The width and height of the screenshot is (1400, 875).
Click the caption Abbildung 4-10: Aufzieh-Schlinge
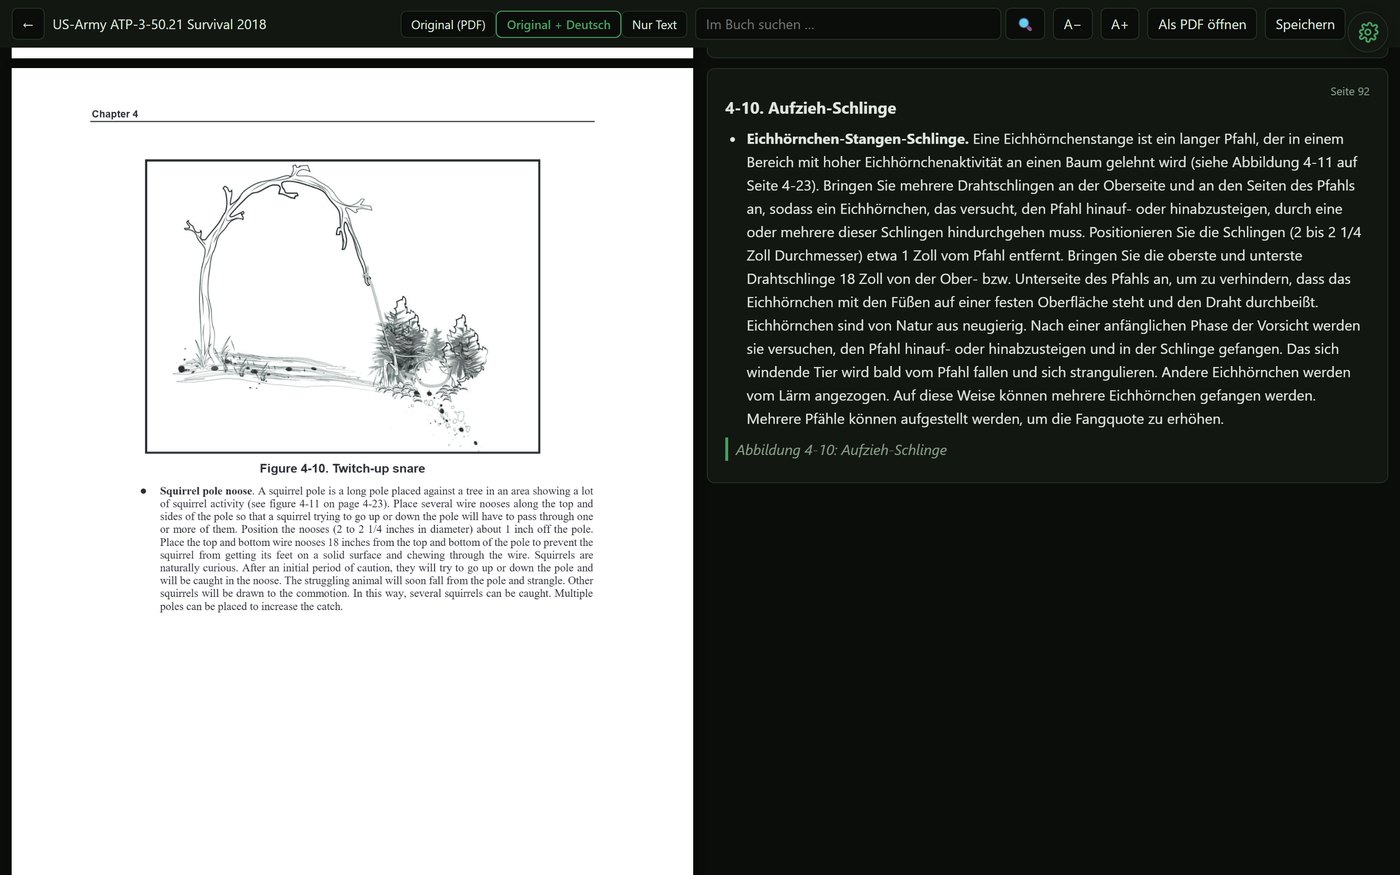point(841,450)
